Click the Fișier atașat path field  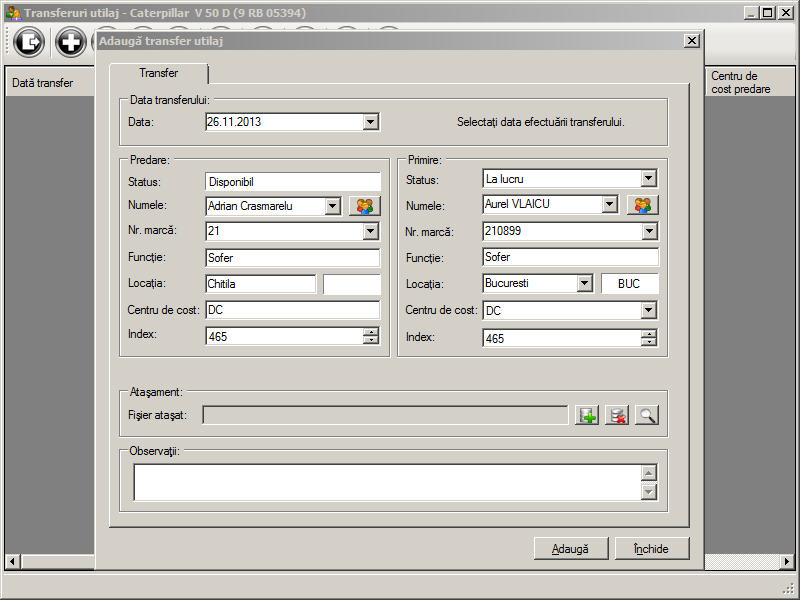click(x=385, y=415)
